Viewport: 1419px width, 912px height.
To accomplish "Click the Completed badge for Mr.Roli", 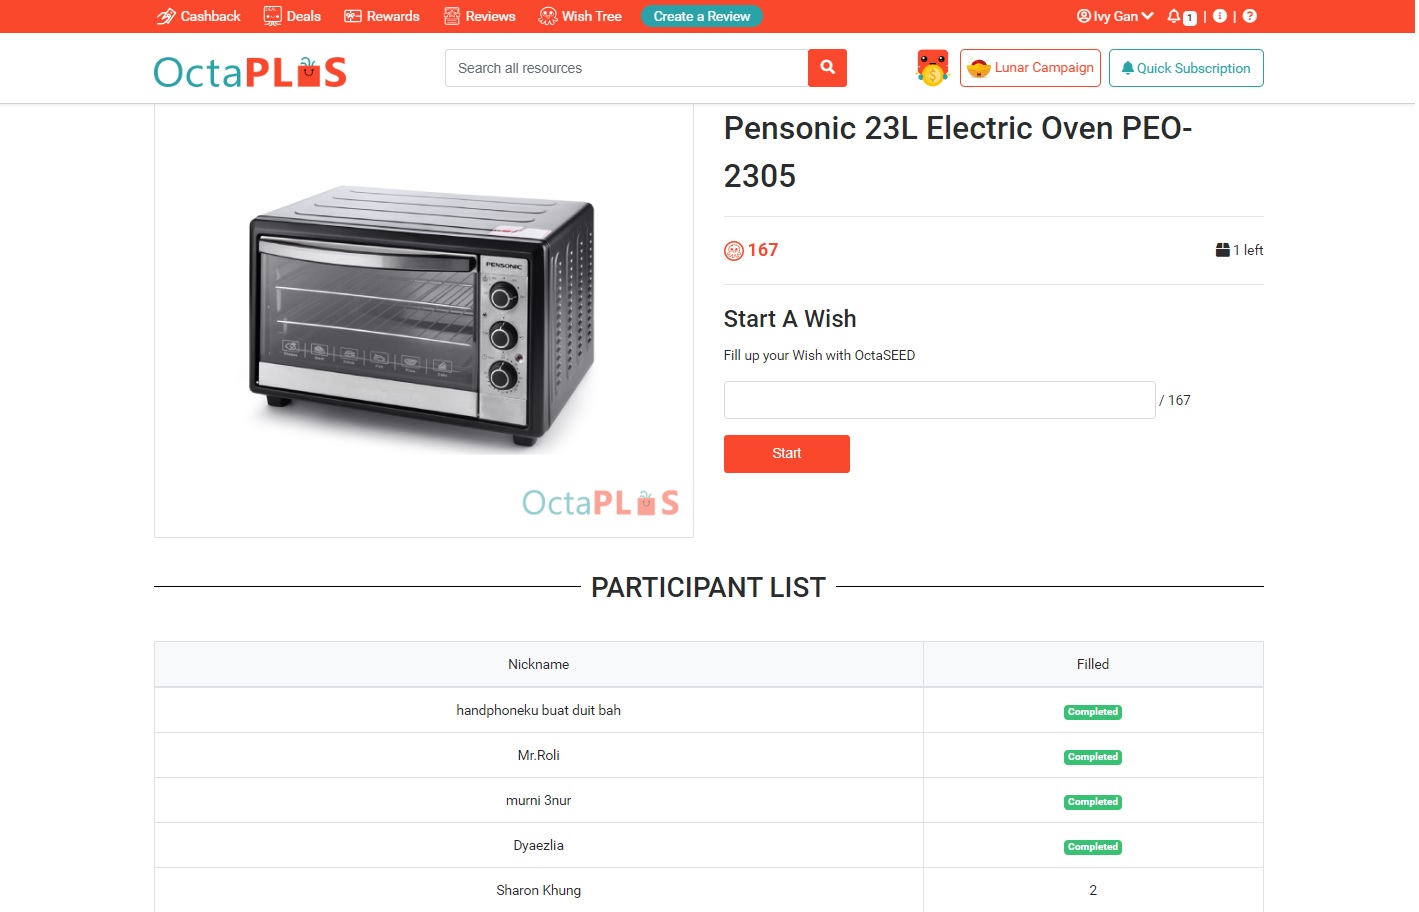I will pos(1093,757).
